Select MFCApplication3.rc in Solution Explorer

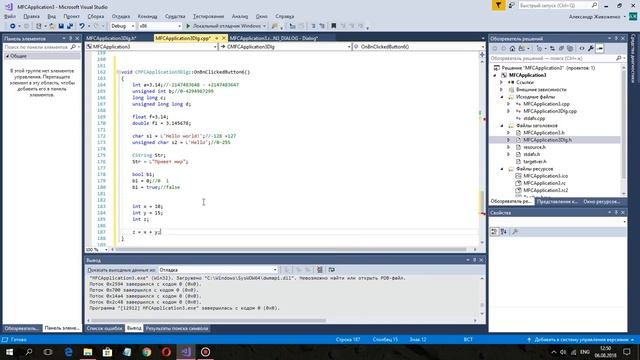tap(545, 183)
